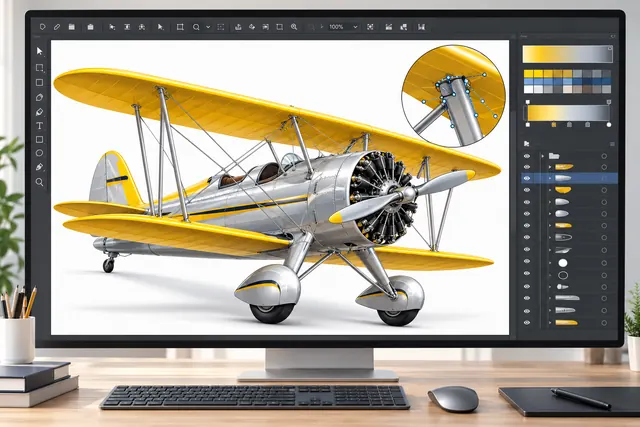Image resolution: width=640 pixels, height=427 pixels.
Task: Expand the white filled circle layer's arrow
Action: tap(550, 263)
